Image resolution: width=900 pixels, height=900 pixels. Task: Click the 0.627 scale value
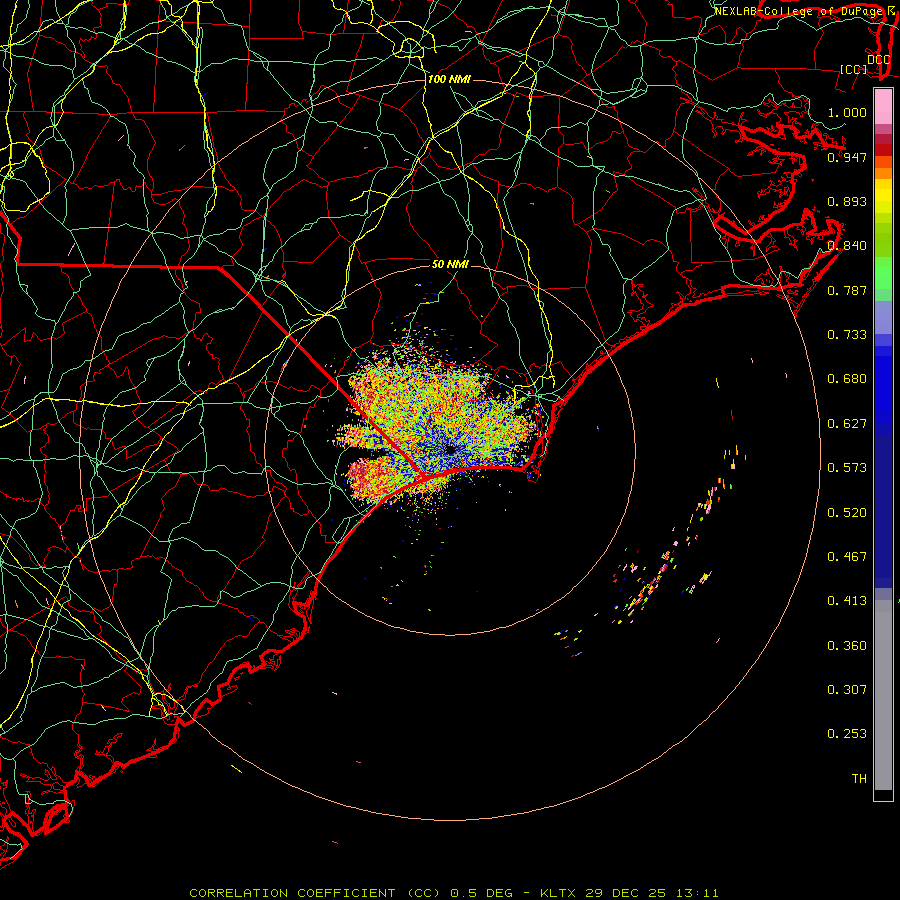[x=847, y=424]
